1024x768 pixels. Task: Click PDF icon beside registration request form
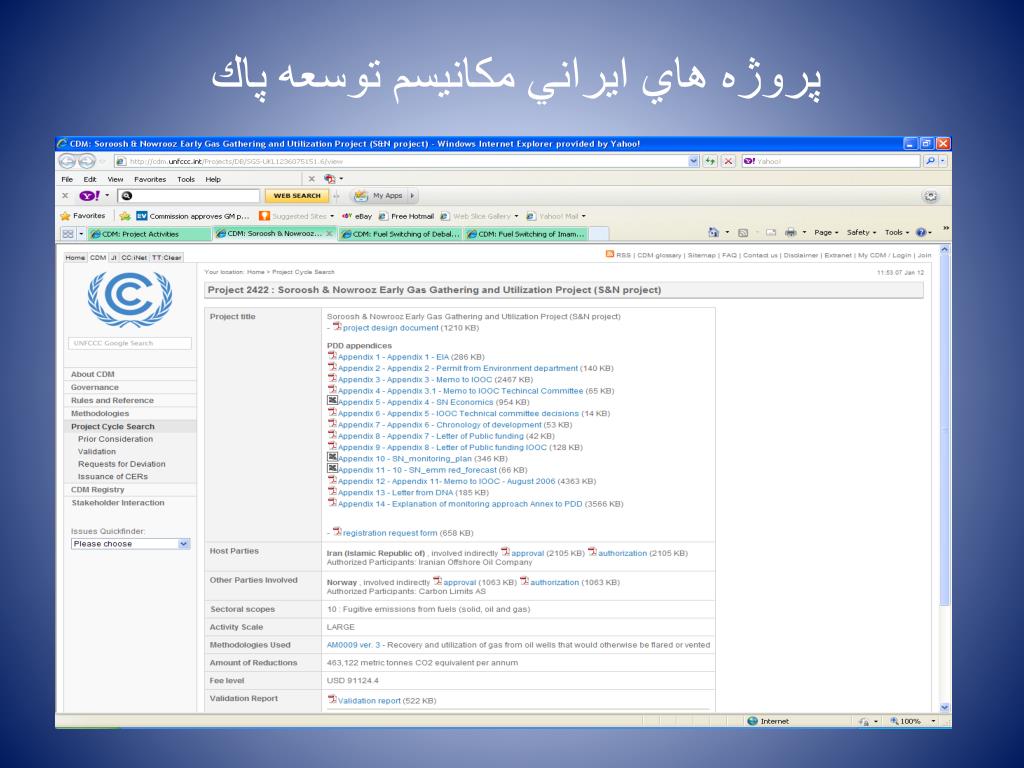point(337,532)
